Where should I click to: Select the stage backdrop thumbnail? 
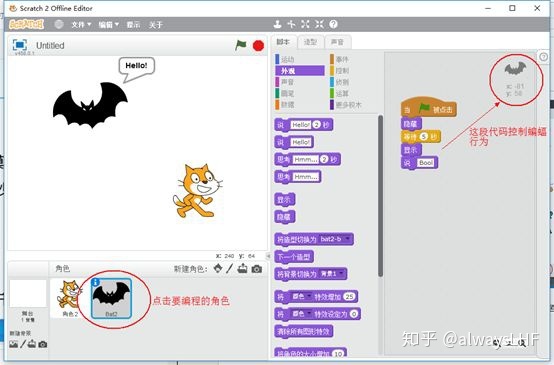[28, 294]
